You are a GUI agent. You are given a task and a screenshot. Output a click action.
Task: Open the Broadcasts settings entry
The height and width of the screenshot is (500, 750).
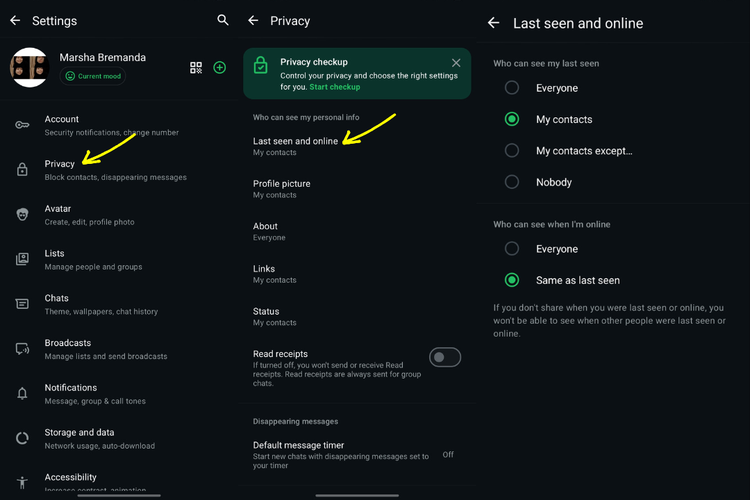click(119, 349)
